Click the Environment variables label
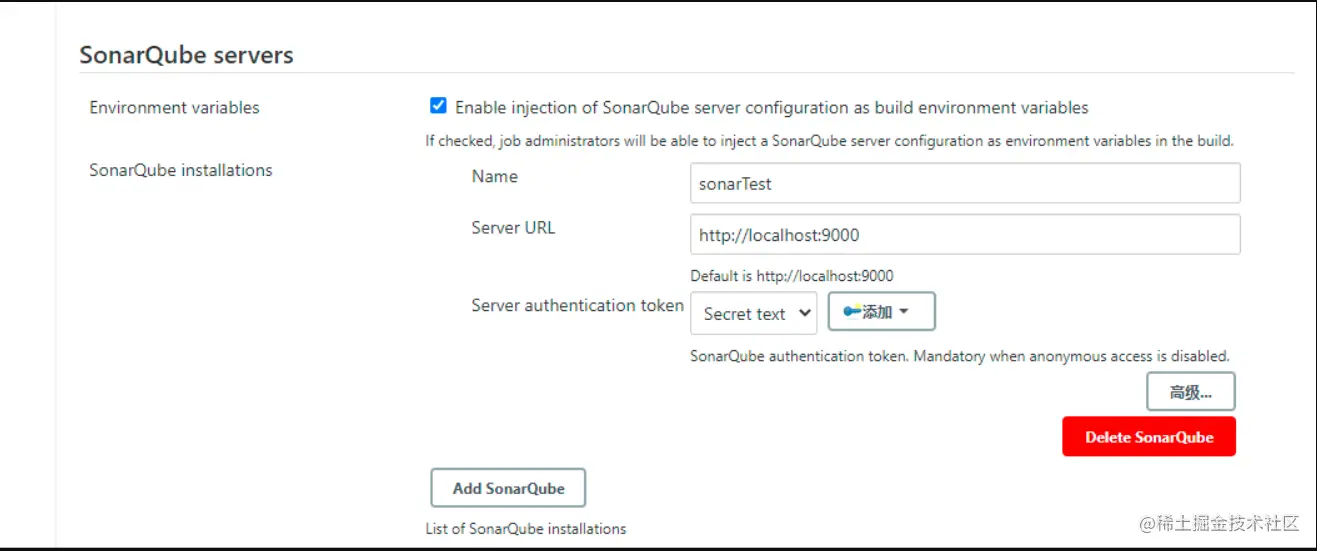This screenshot has width=1317, height=551. (x=174, y=107)
